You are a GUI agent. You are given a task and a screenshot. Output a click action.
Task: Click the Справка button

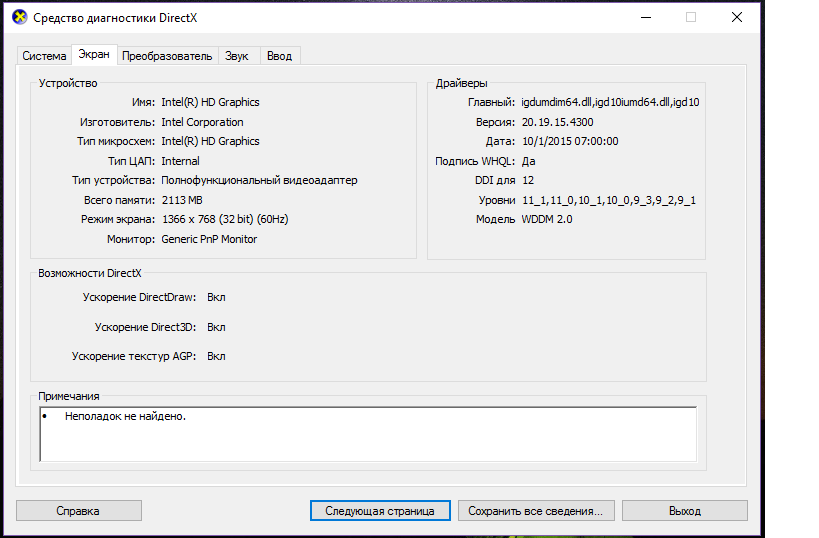click(78, 511)
